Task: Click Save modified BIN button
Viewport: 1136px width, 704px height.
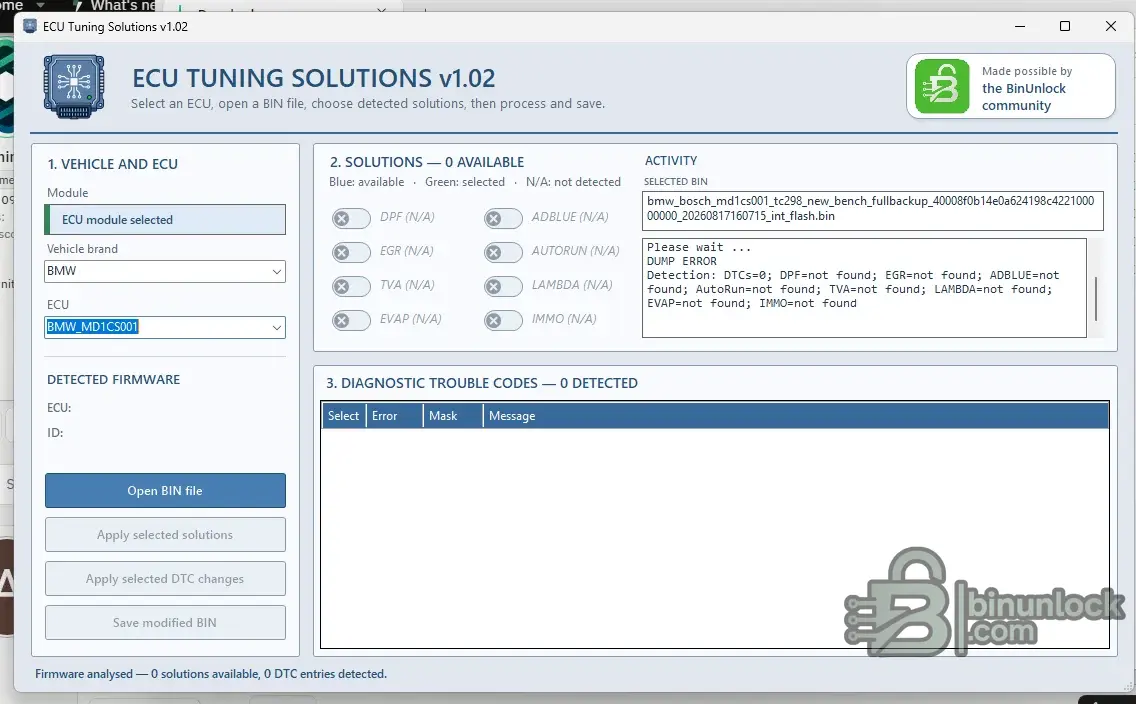Action: (165, 622)
